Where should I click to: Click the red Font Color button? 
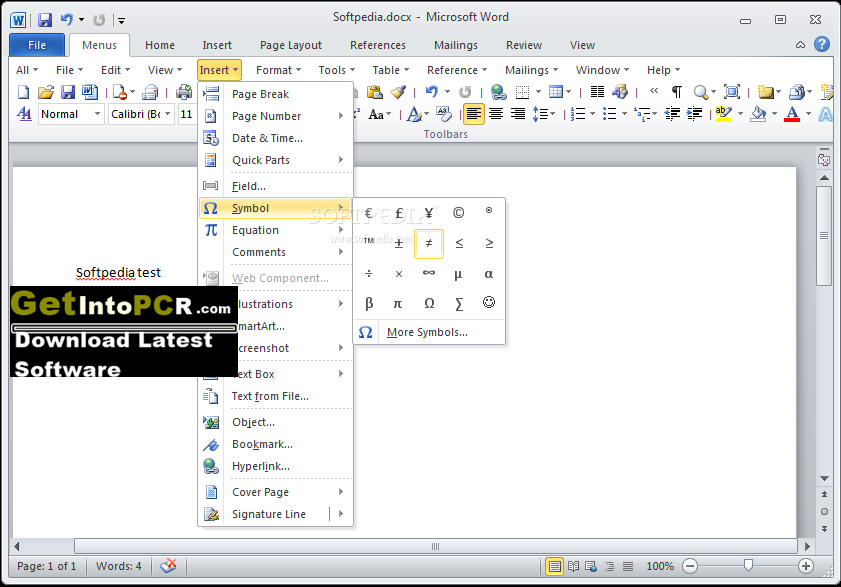[x=792, y=114]
